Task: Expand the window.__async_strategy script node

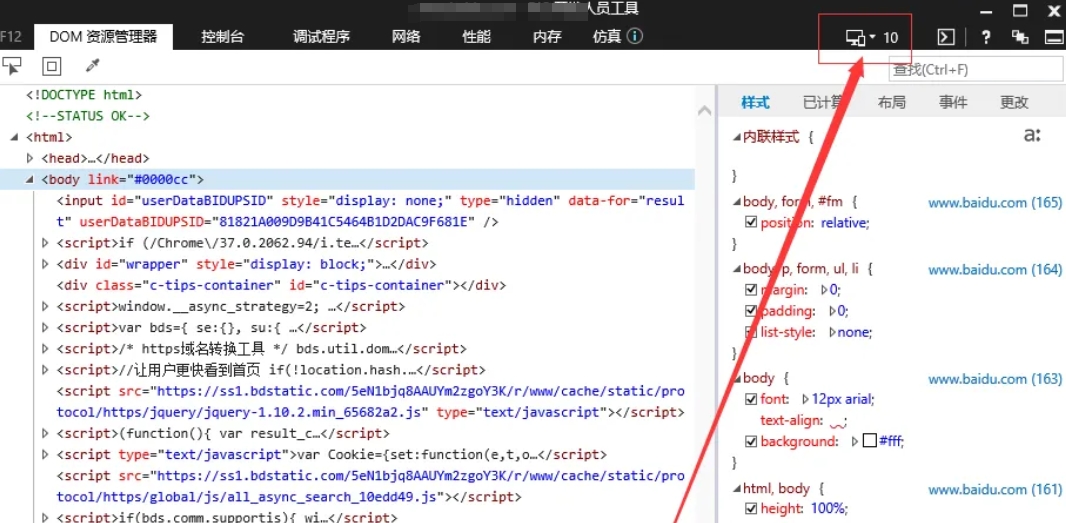Action: 46,307
